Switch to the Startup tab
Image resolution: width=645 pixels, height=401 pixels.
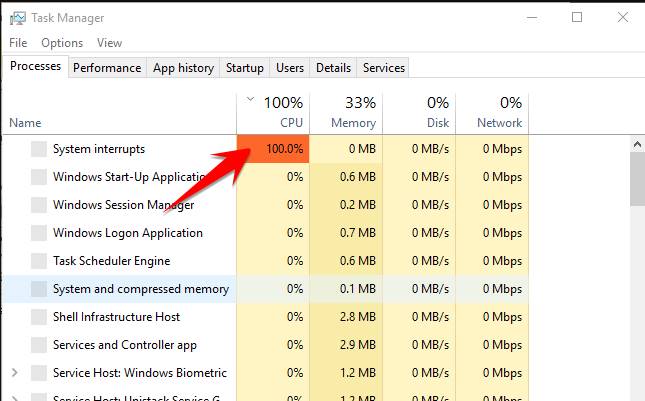click(x=245, y=68)
